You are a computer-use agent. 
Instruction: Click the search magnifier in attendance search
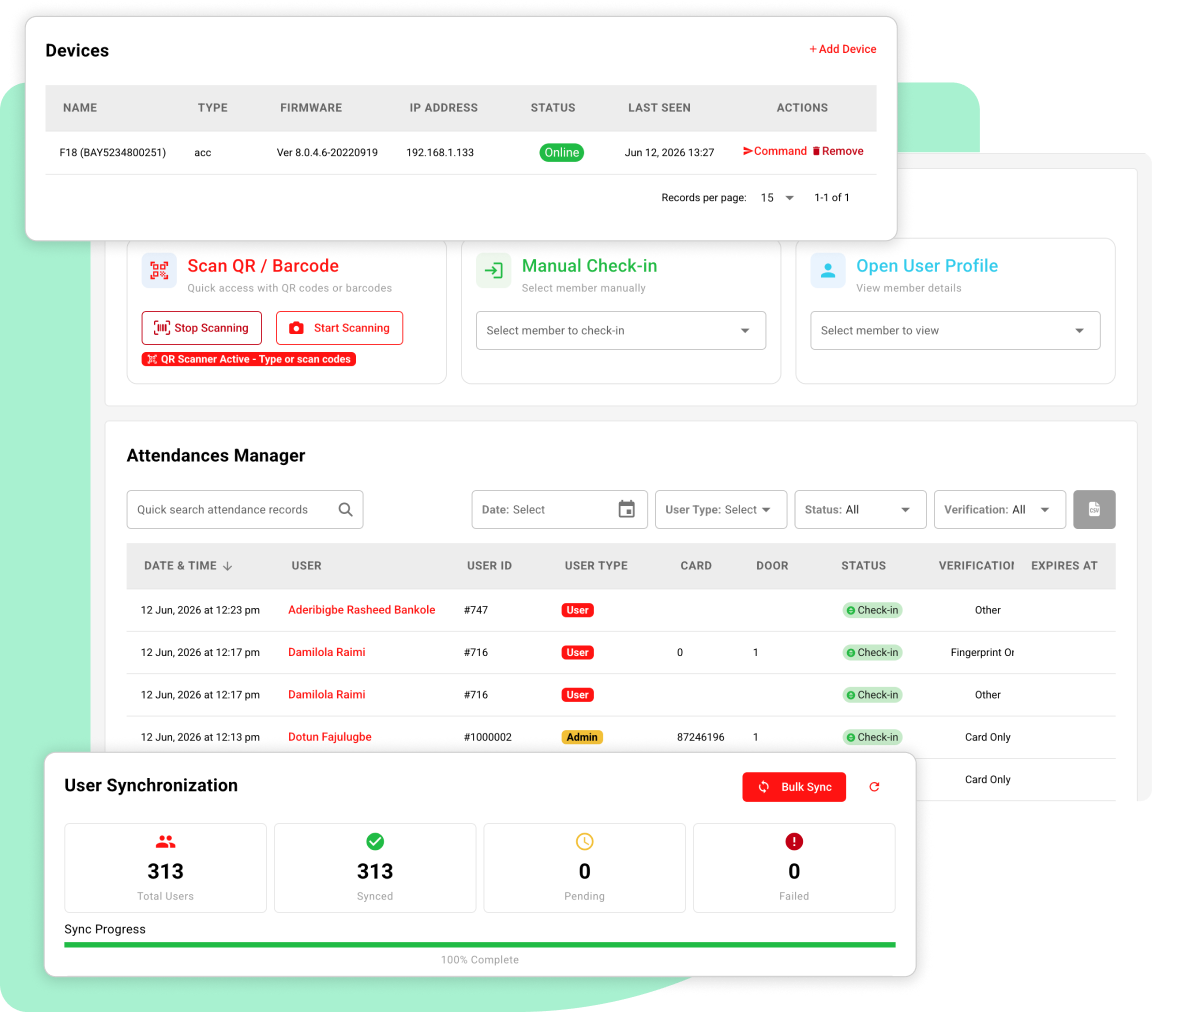[x=346, y=510]
